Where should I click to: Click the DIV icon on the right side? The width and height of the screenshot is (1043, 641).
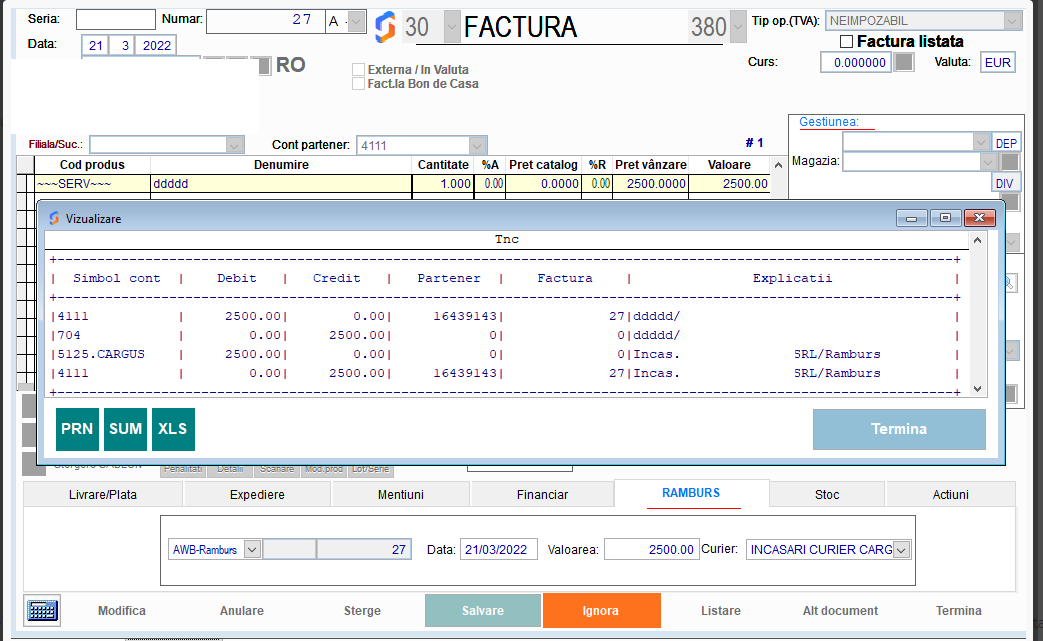(1005, 182)
